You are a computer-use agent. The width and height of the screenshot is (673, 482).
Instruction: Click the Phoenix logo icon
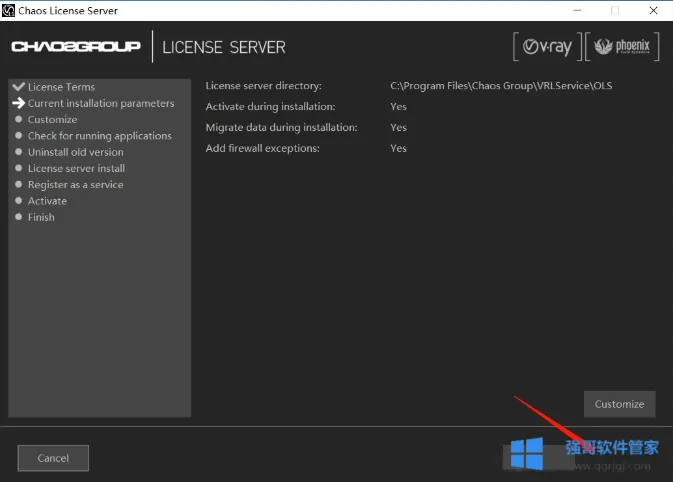click(x=622, y=46)
